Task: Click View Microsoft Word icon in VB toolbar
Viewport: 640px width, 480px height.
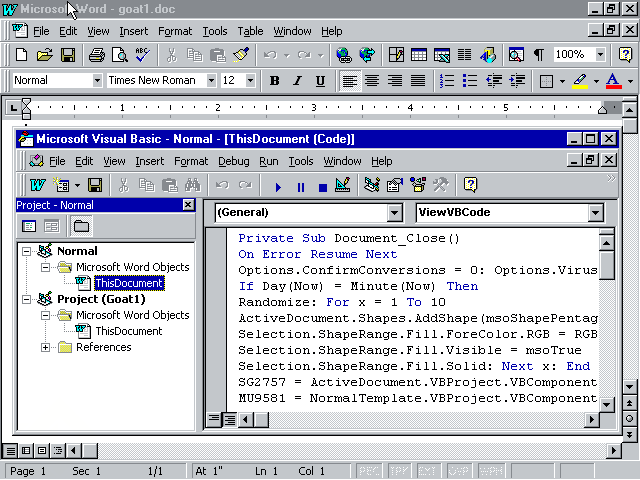Action: click(x=38, y=185)
